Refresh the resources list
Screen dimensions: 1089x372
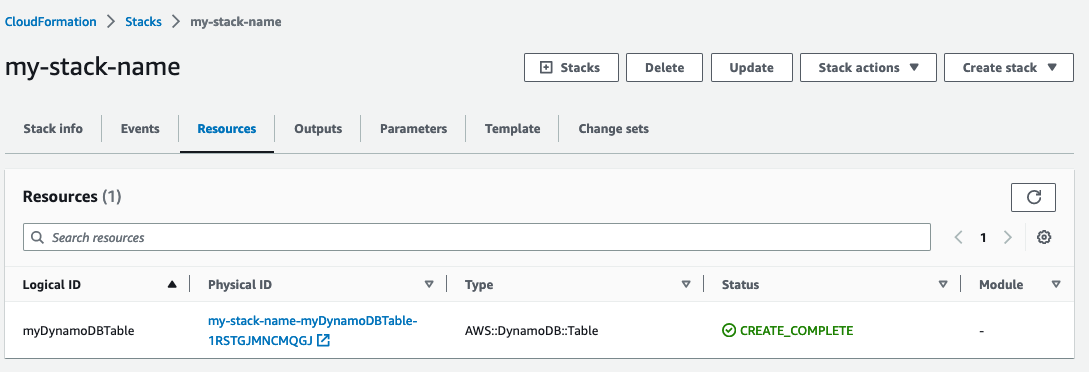coord(1033,198)
